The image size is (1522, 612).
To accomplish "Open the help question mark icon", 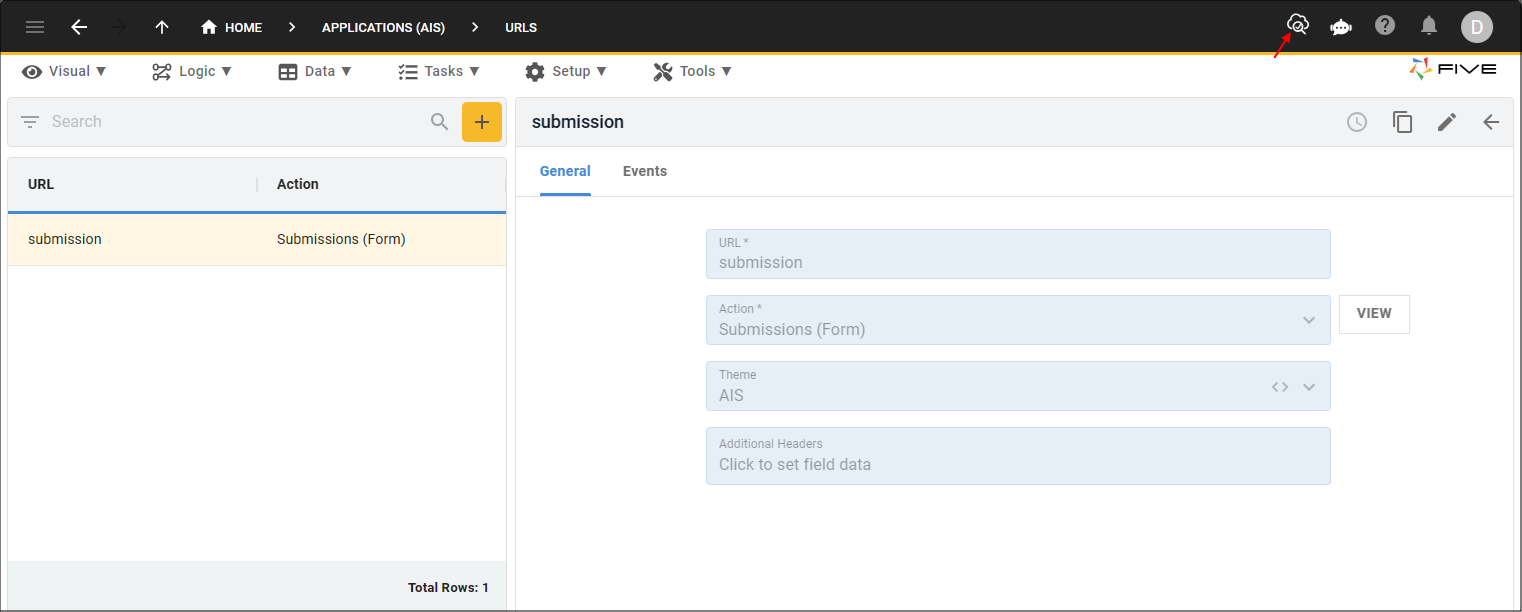I will click(x=1385, y=26).
